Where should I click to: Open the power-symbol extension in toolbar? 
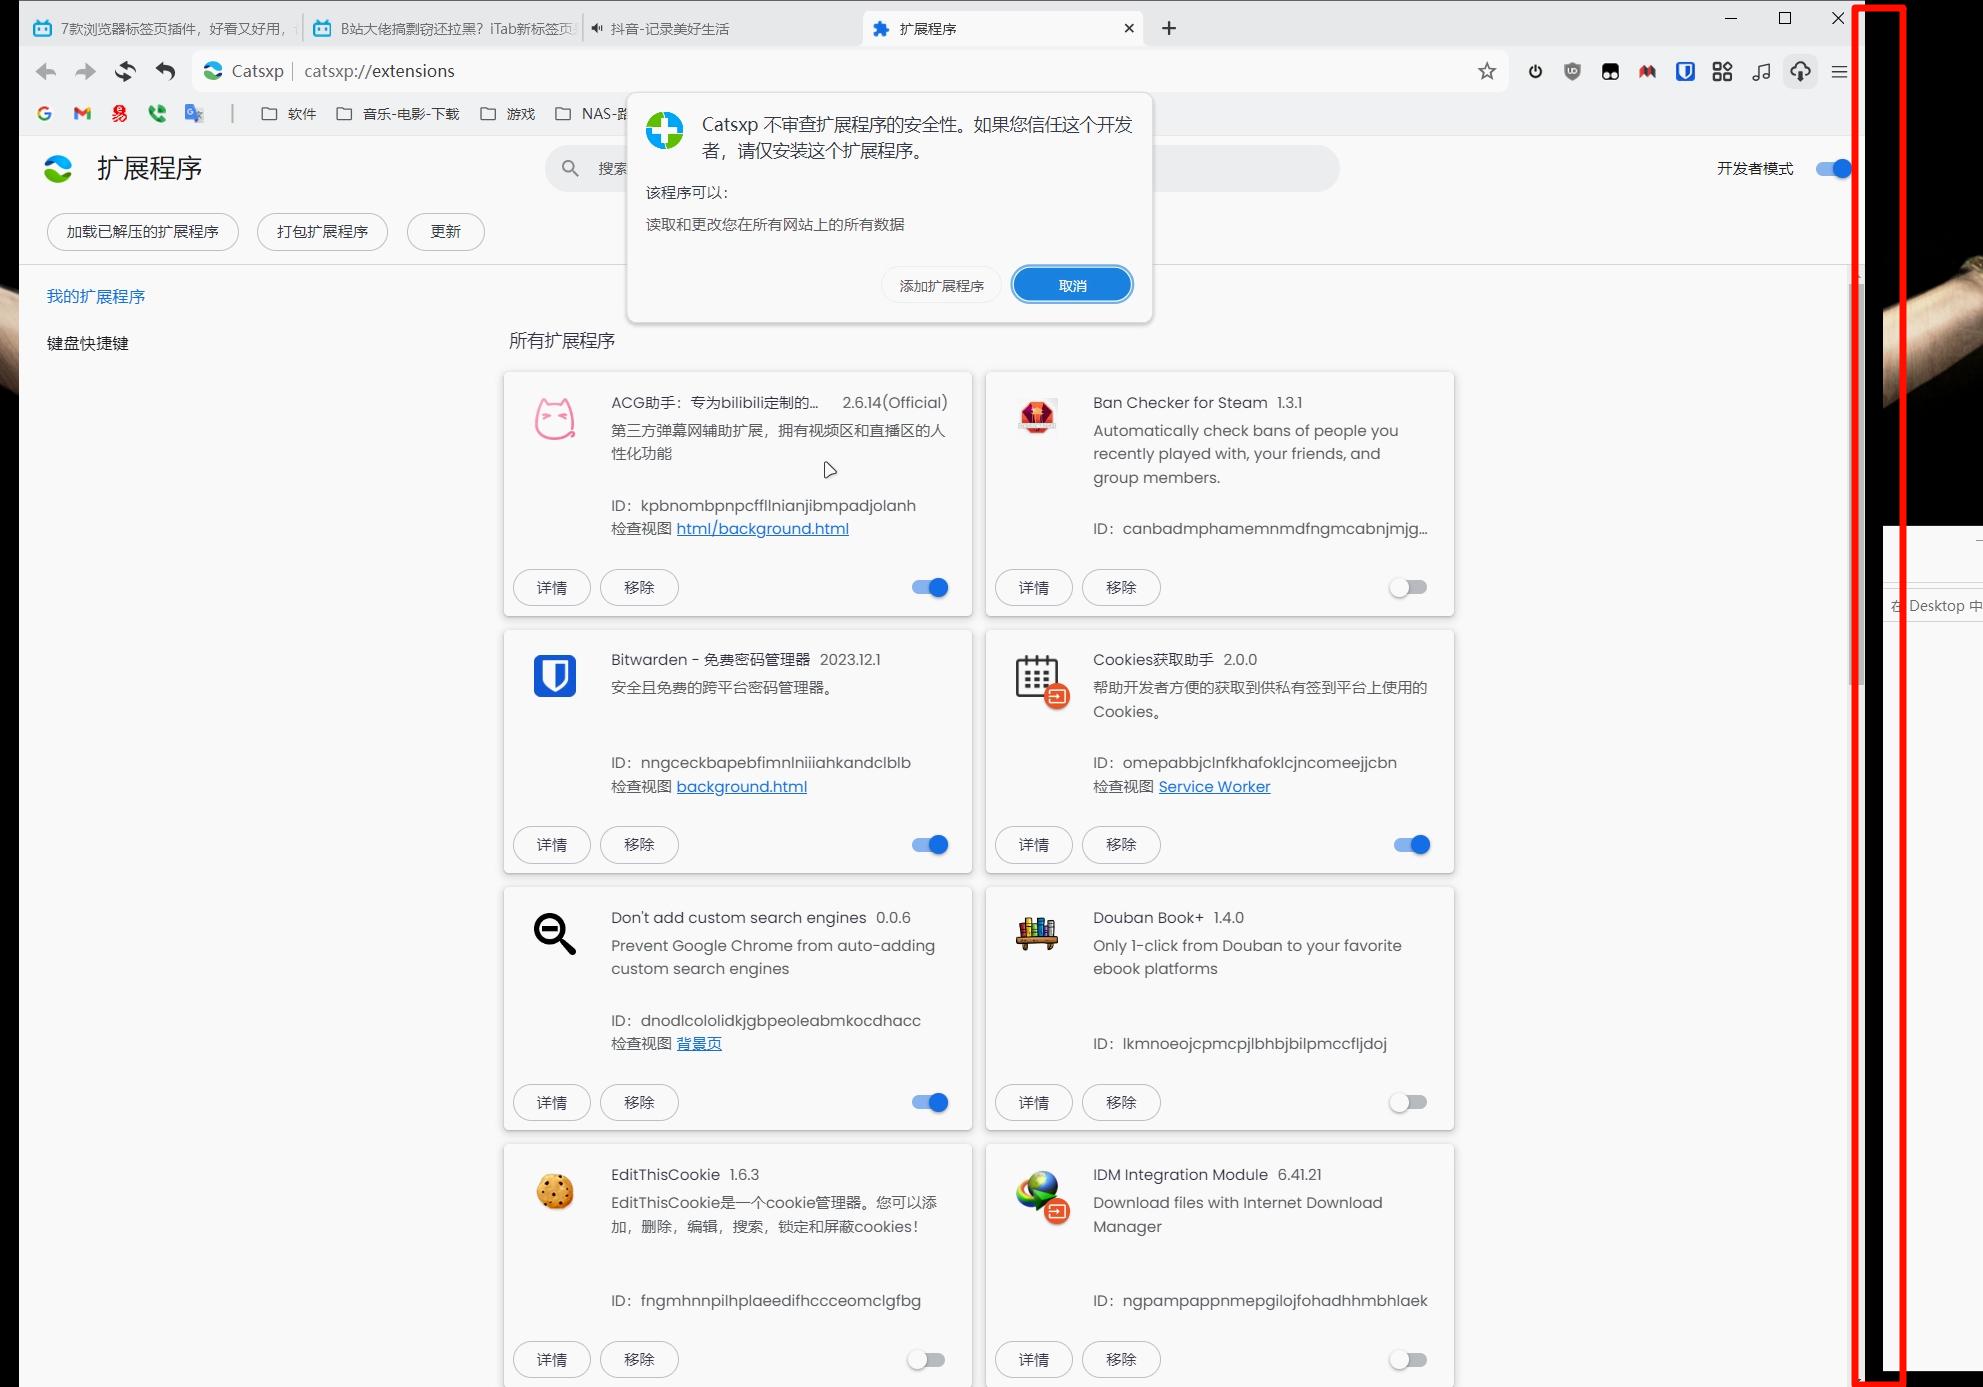click(x=1535, y=71)
